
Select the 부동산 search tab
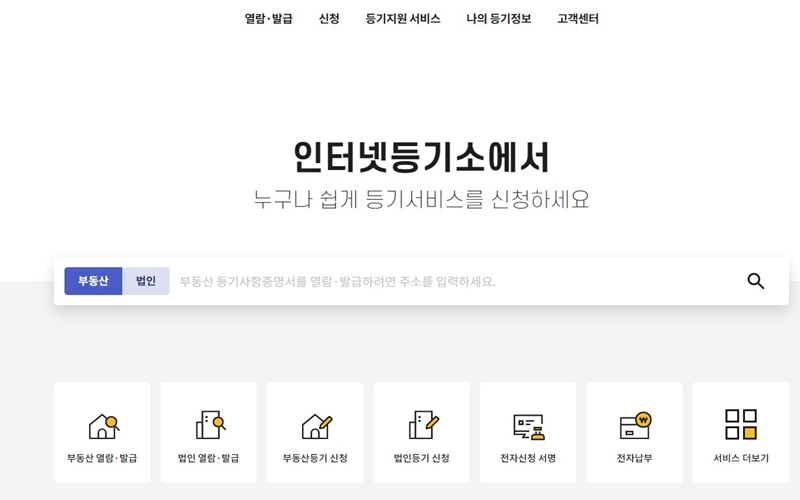(93, 281)
